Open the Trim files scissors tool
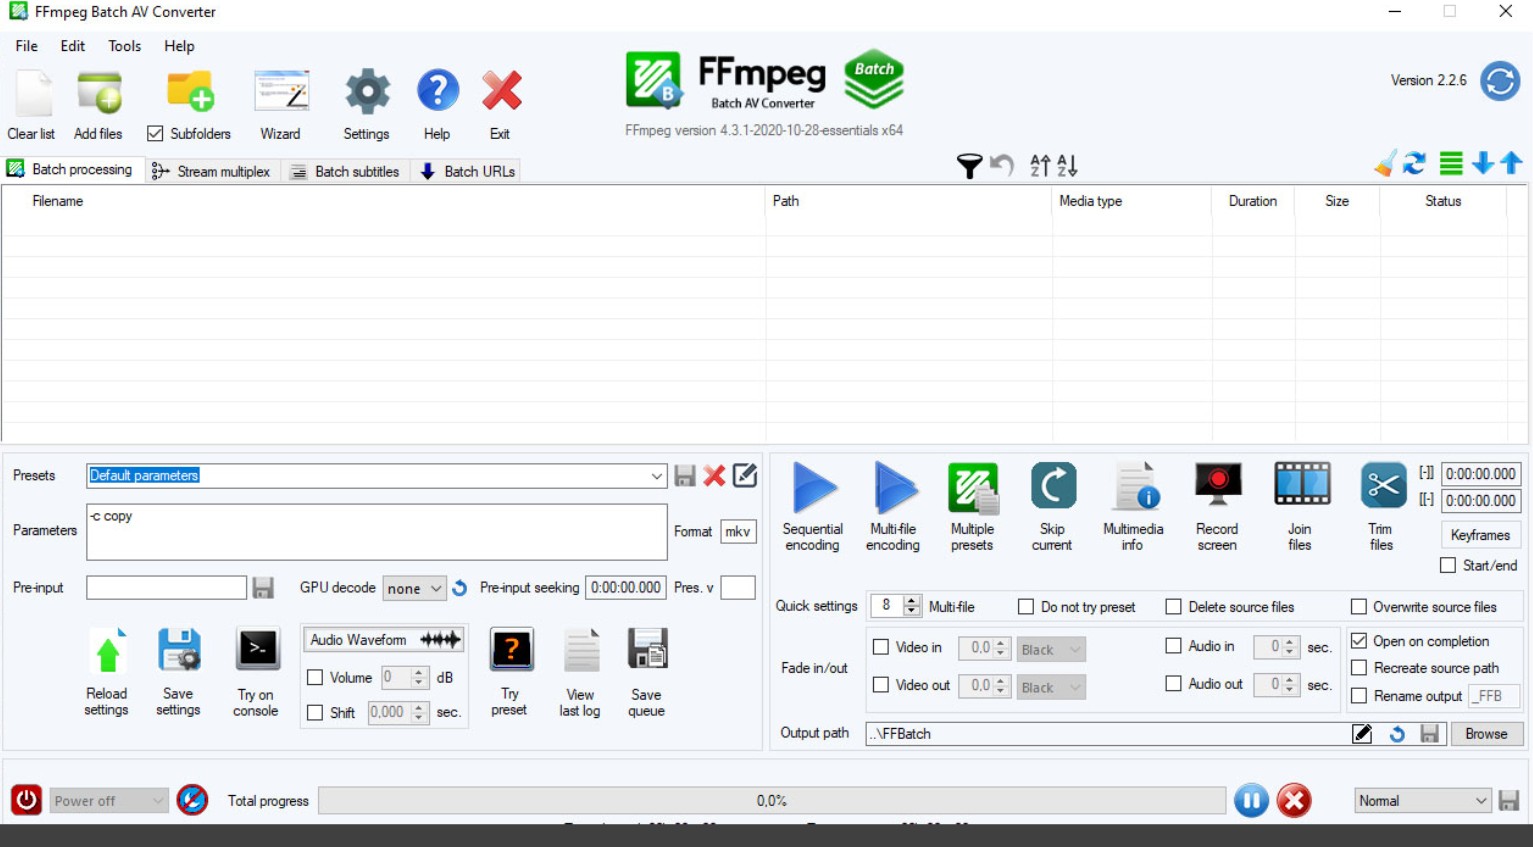 point(1383,486)
